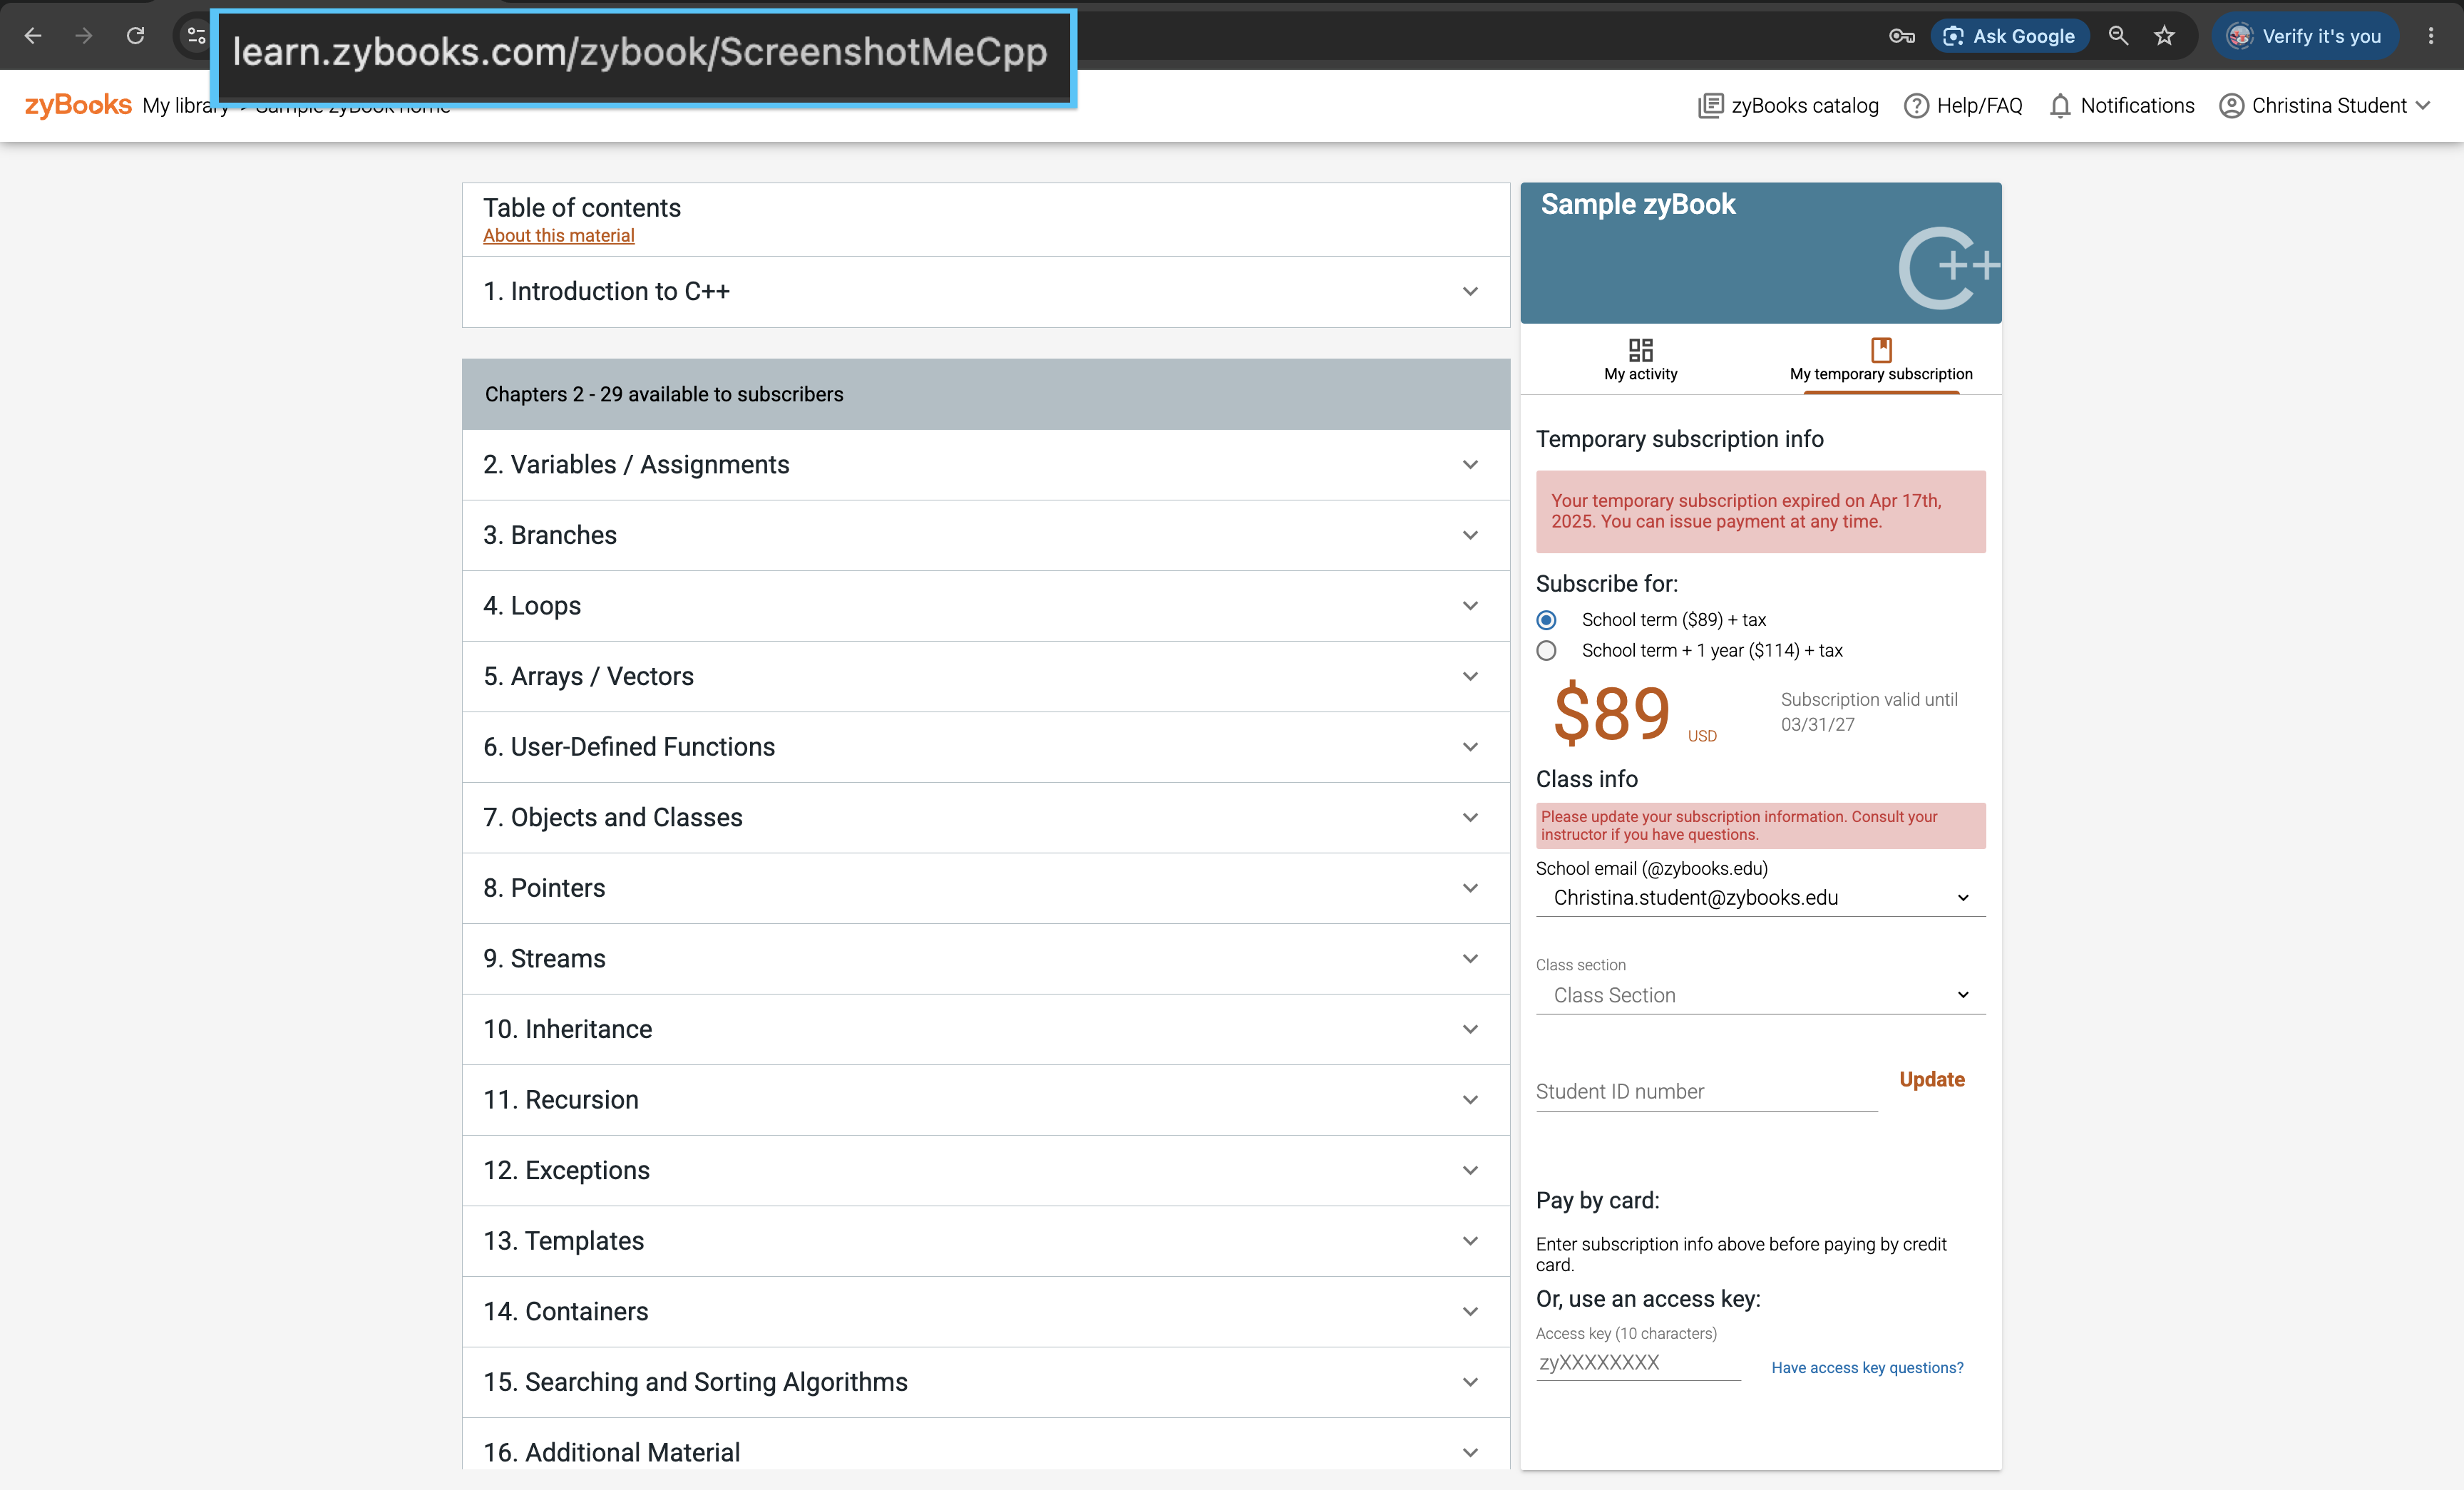Viewport: 2464px width, 1490px height.
Task: Expand chapter 2 Variables / Assignments
Action: (x=986, y=465)
